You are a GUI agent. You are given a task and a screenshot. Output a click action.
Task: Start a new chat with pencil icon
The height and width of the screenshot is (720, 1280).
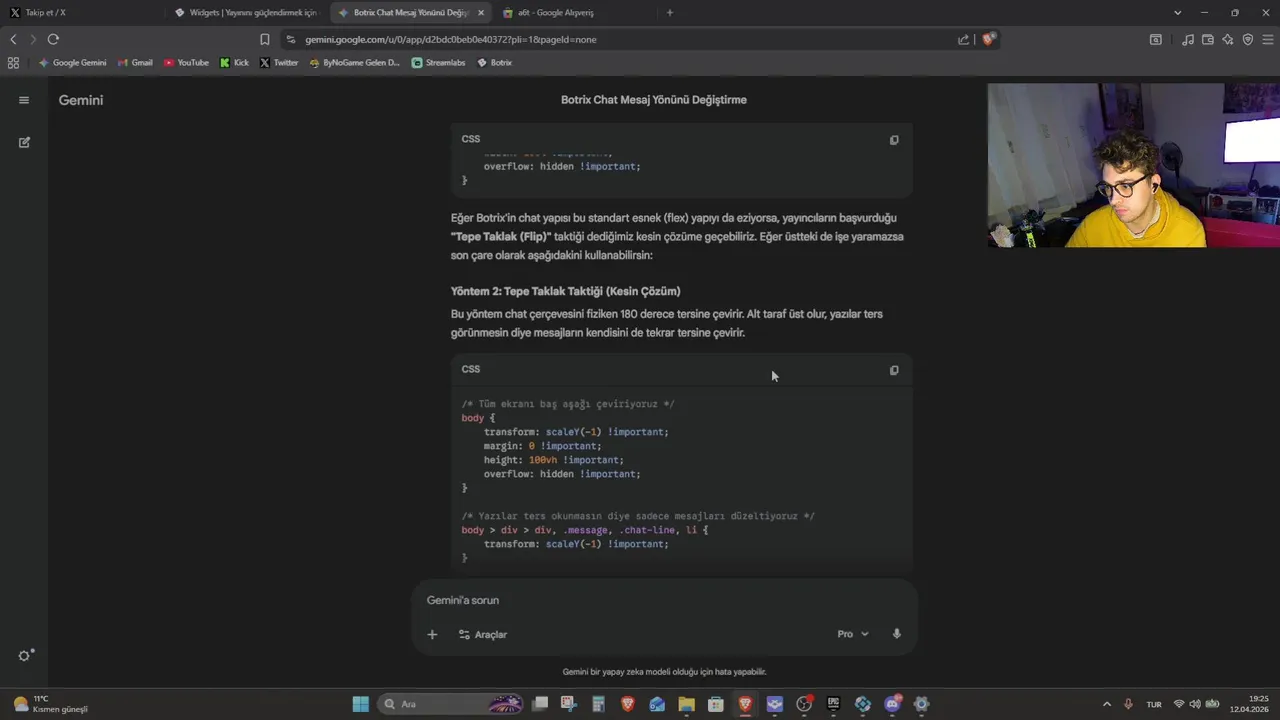click(x=24, y=142)
